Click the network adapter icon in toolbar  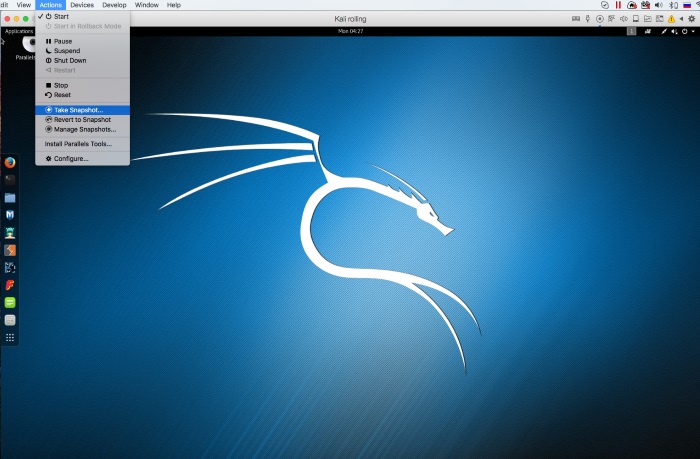click(x=612, y=19)
